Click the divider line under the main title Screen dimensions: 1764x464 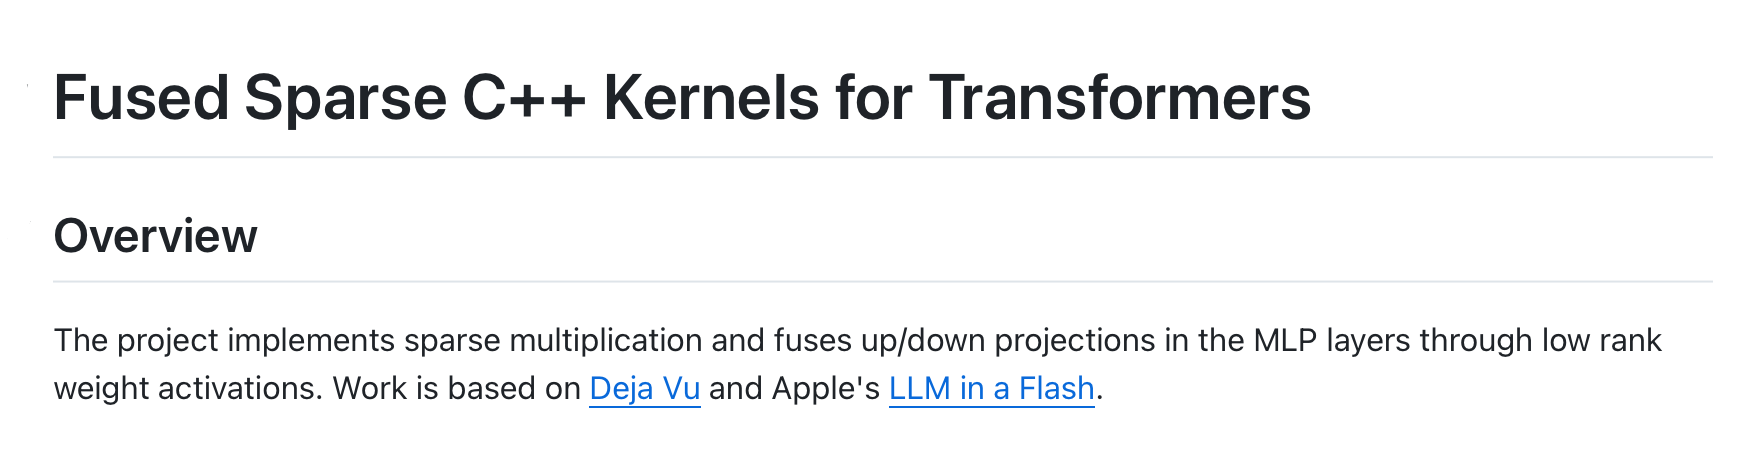[x=883, y=157]
